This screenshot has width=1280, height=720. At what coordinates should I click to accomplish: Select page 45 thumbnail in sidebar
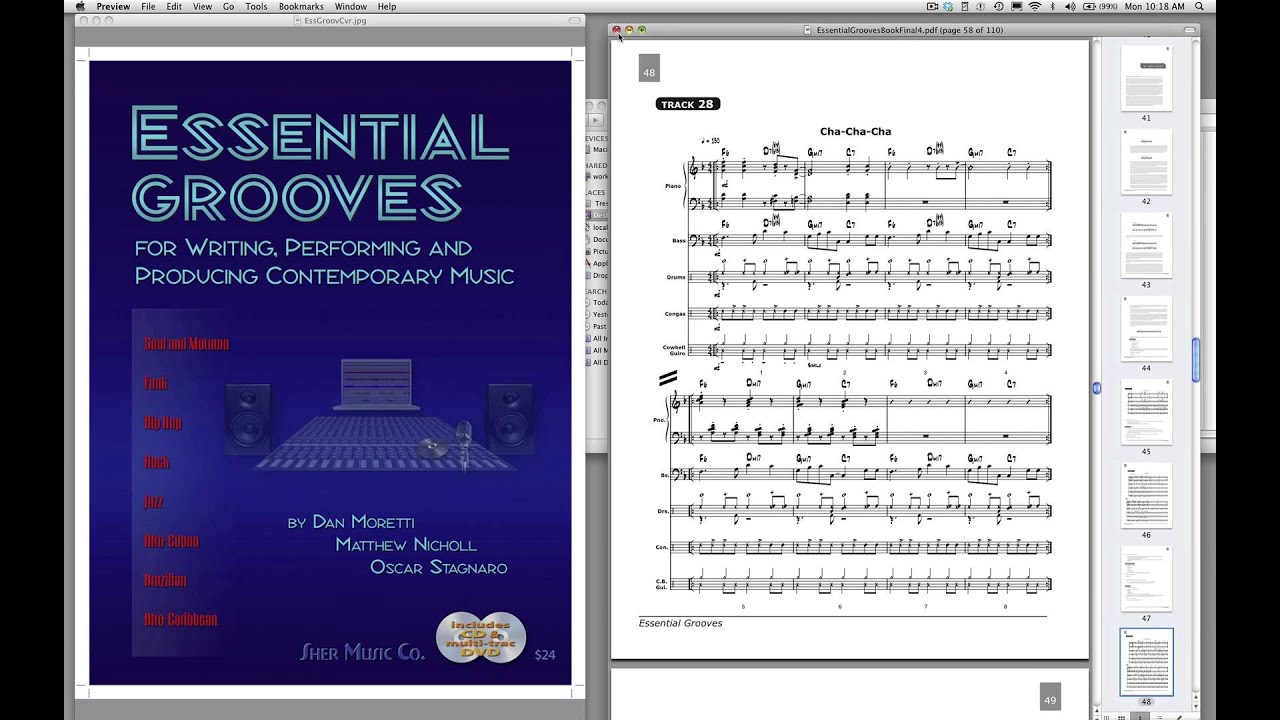tap(1146, 411)
